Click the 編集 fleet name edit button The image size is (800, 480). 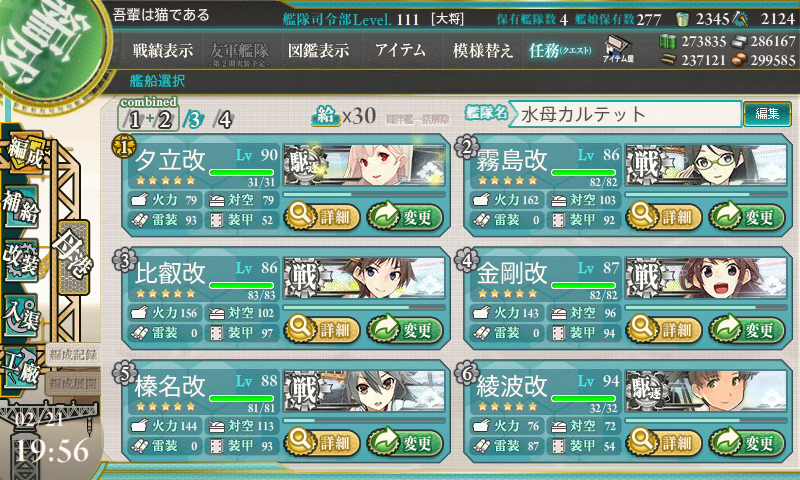pyautogui.click(x=767, y=114)
